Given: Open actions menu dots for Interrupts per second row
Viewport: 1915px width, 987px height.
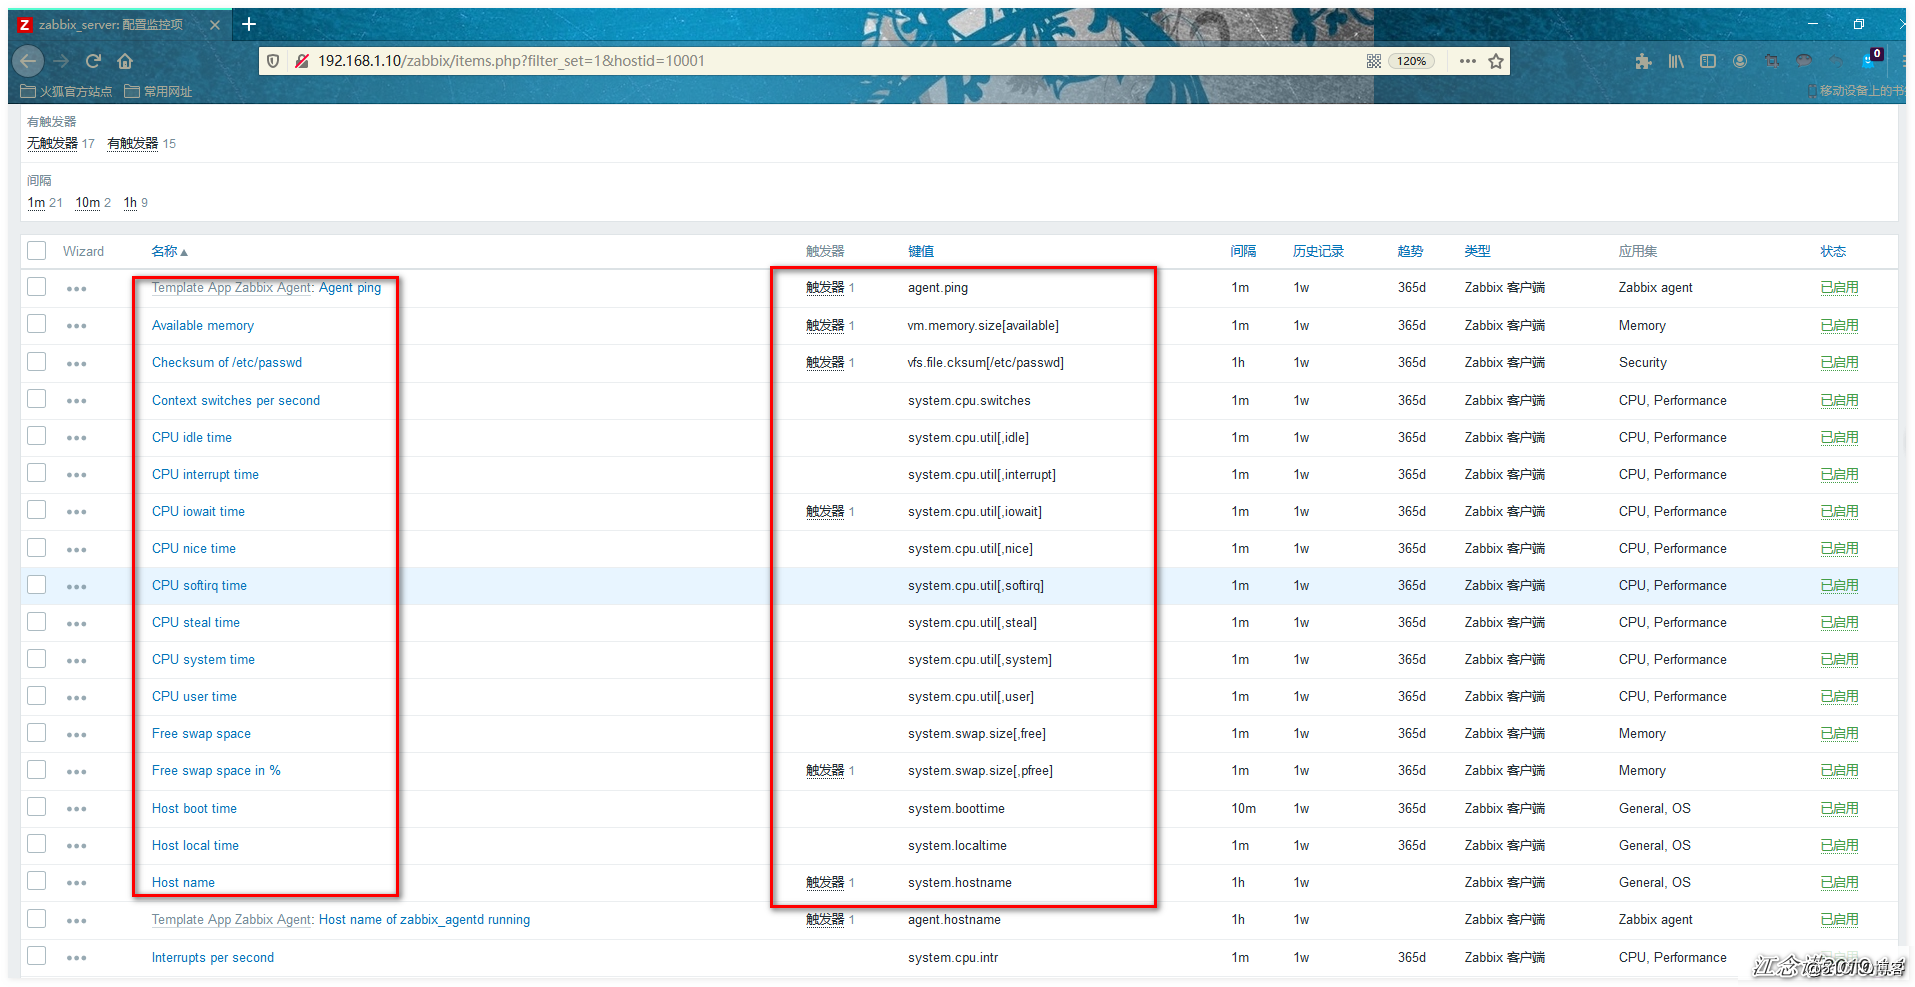Looking at the screenshot, I should (x=77, y=958).
